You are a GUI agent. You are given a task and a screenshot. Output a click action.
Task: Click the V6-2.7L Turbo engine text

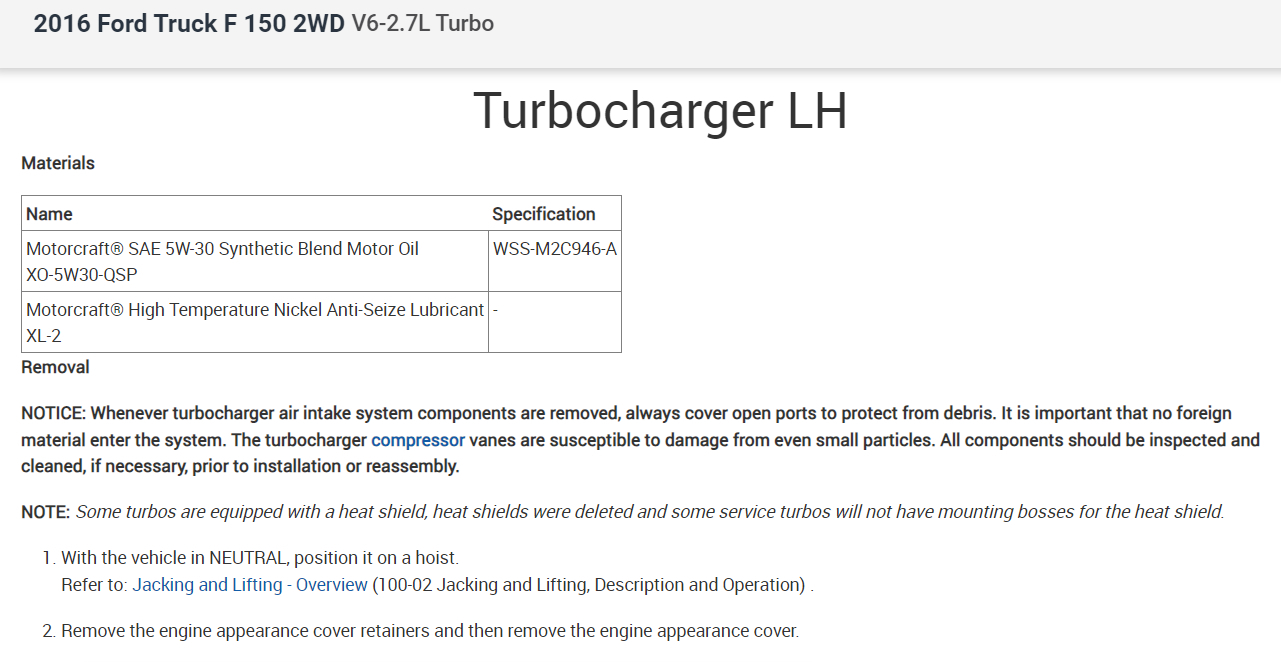(x=422, y=24)
